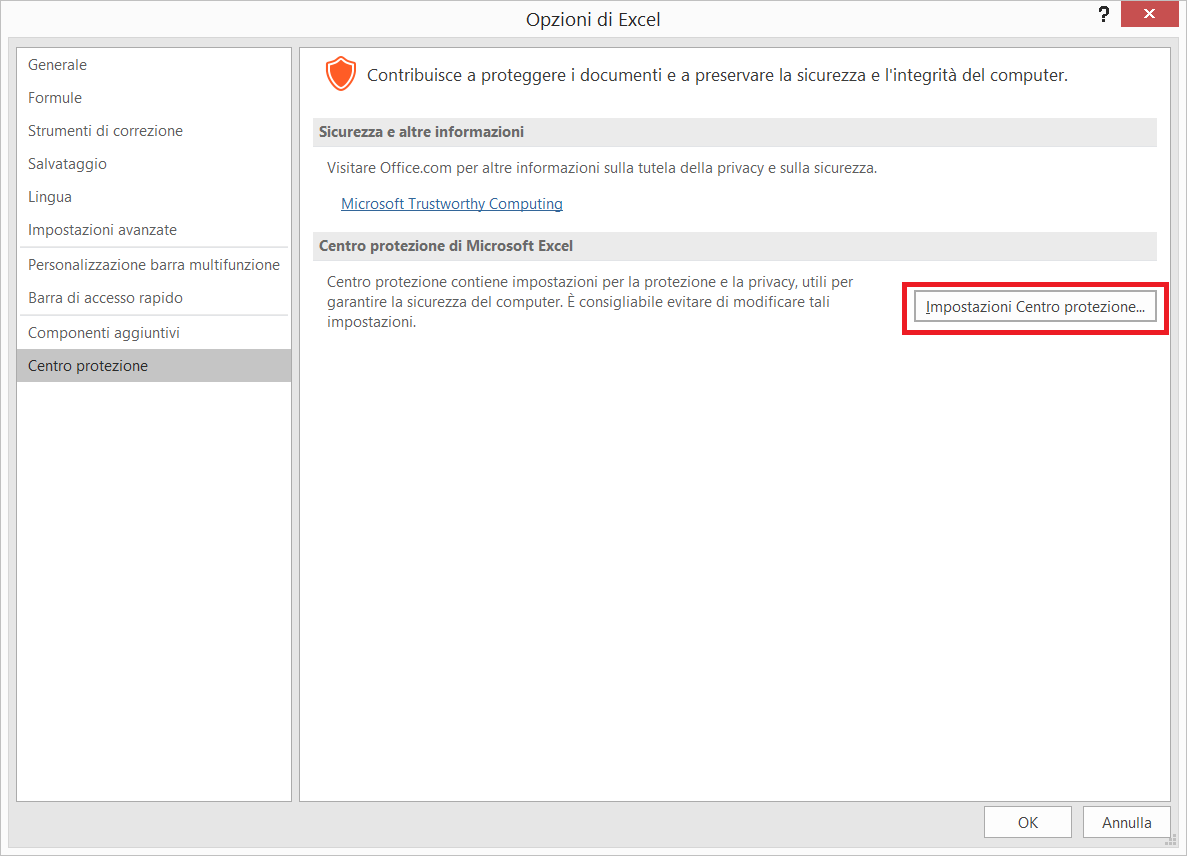
Task: Open the Generale options category
Action: [154, 65]
